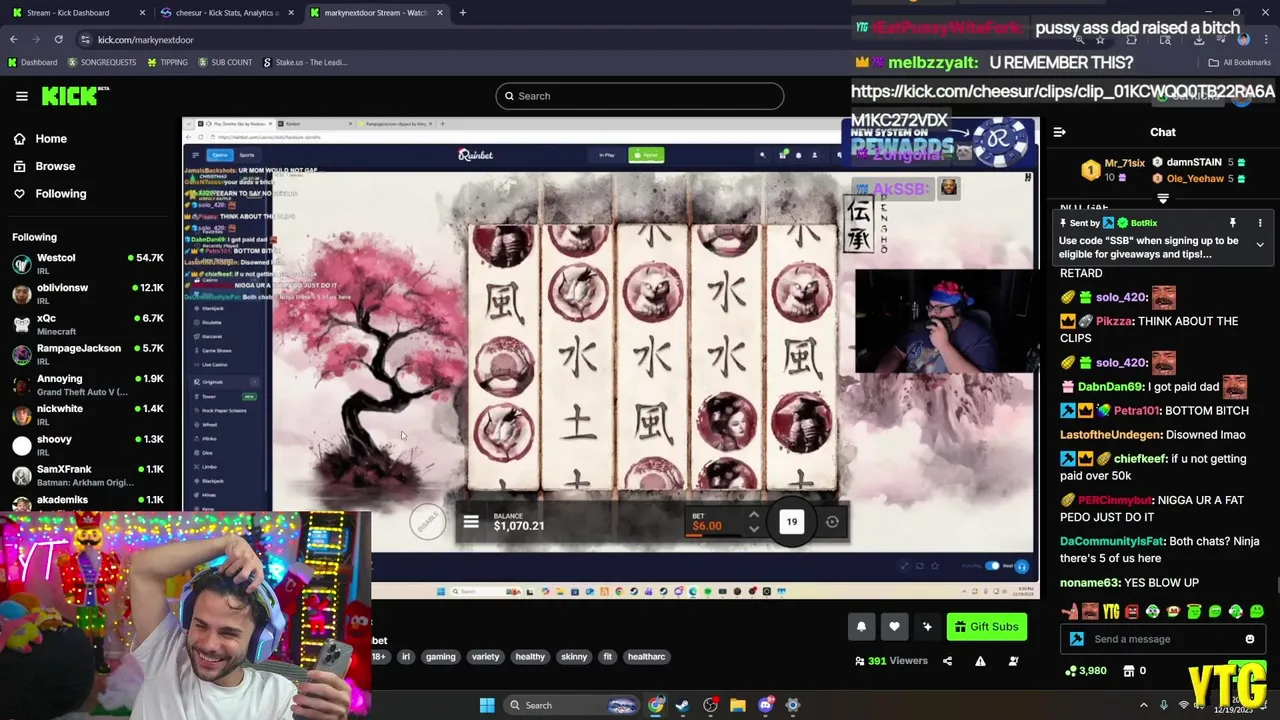Click the Kick logo
Image resolution: width=1280 pixels, height=720 pixels.
point(74,96)
